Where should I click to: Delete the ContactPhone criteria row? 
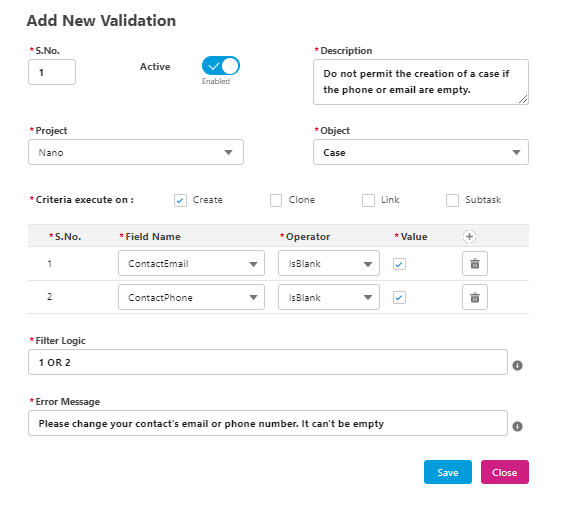click(x=475, y=297)
